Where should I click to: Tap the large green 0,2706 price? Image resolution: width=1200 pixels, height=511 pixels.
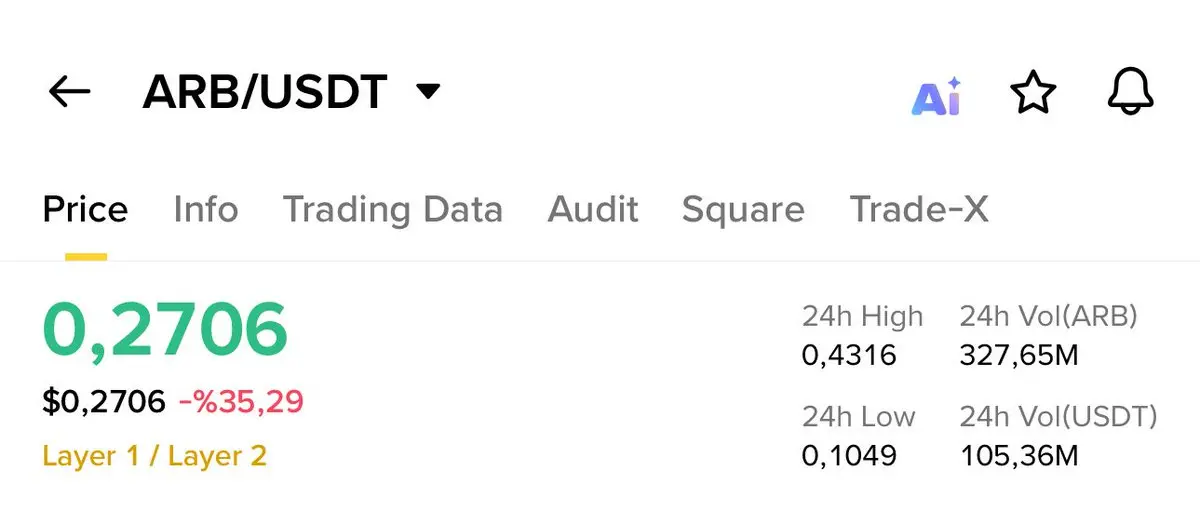(x=165, y=331)
